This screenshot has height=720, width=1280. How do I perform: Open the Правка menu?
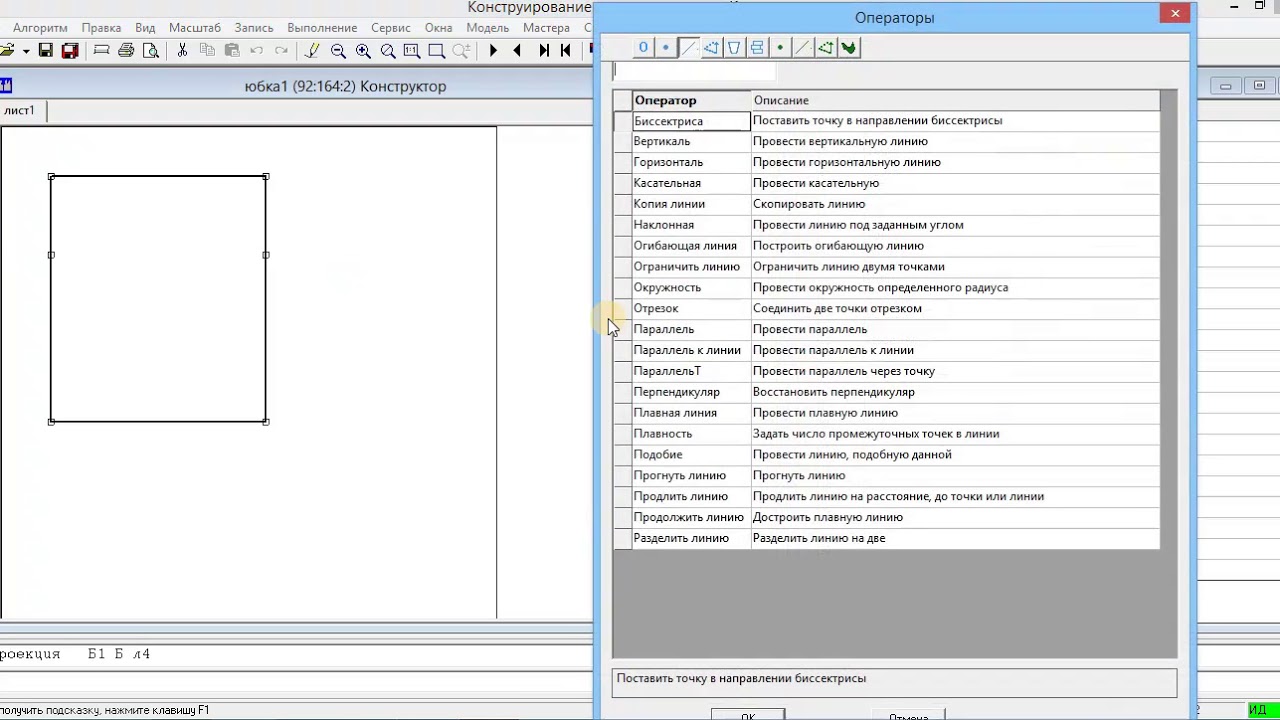(101, 28)
